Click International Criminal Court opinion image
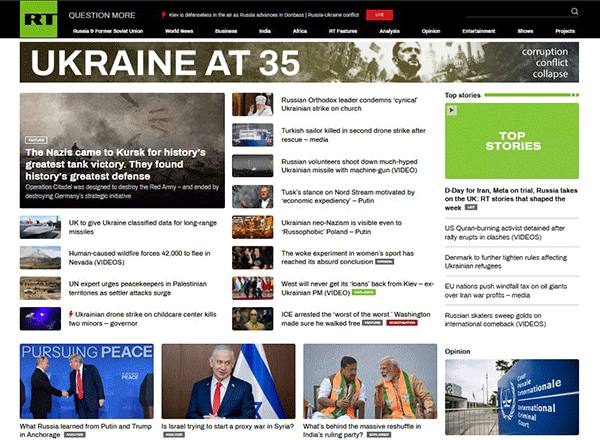This screenshot has height=440, width=600. [512, 397]
